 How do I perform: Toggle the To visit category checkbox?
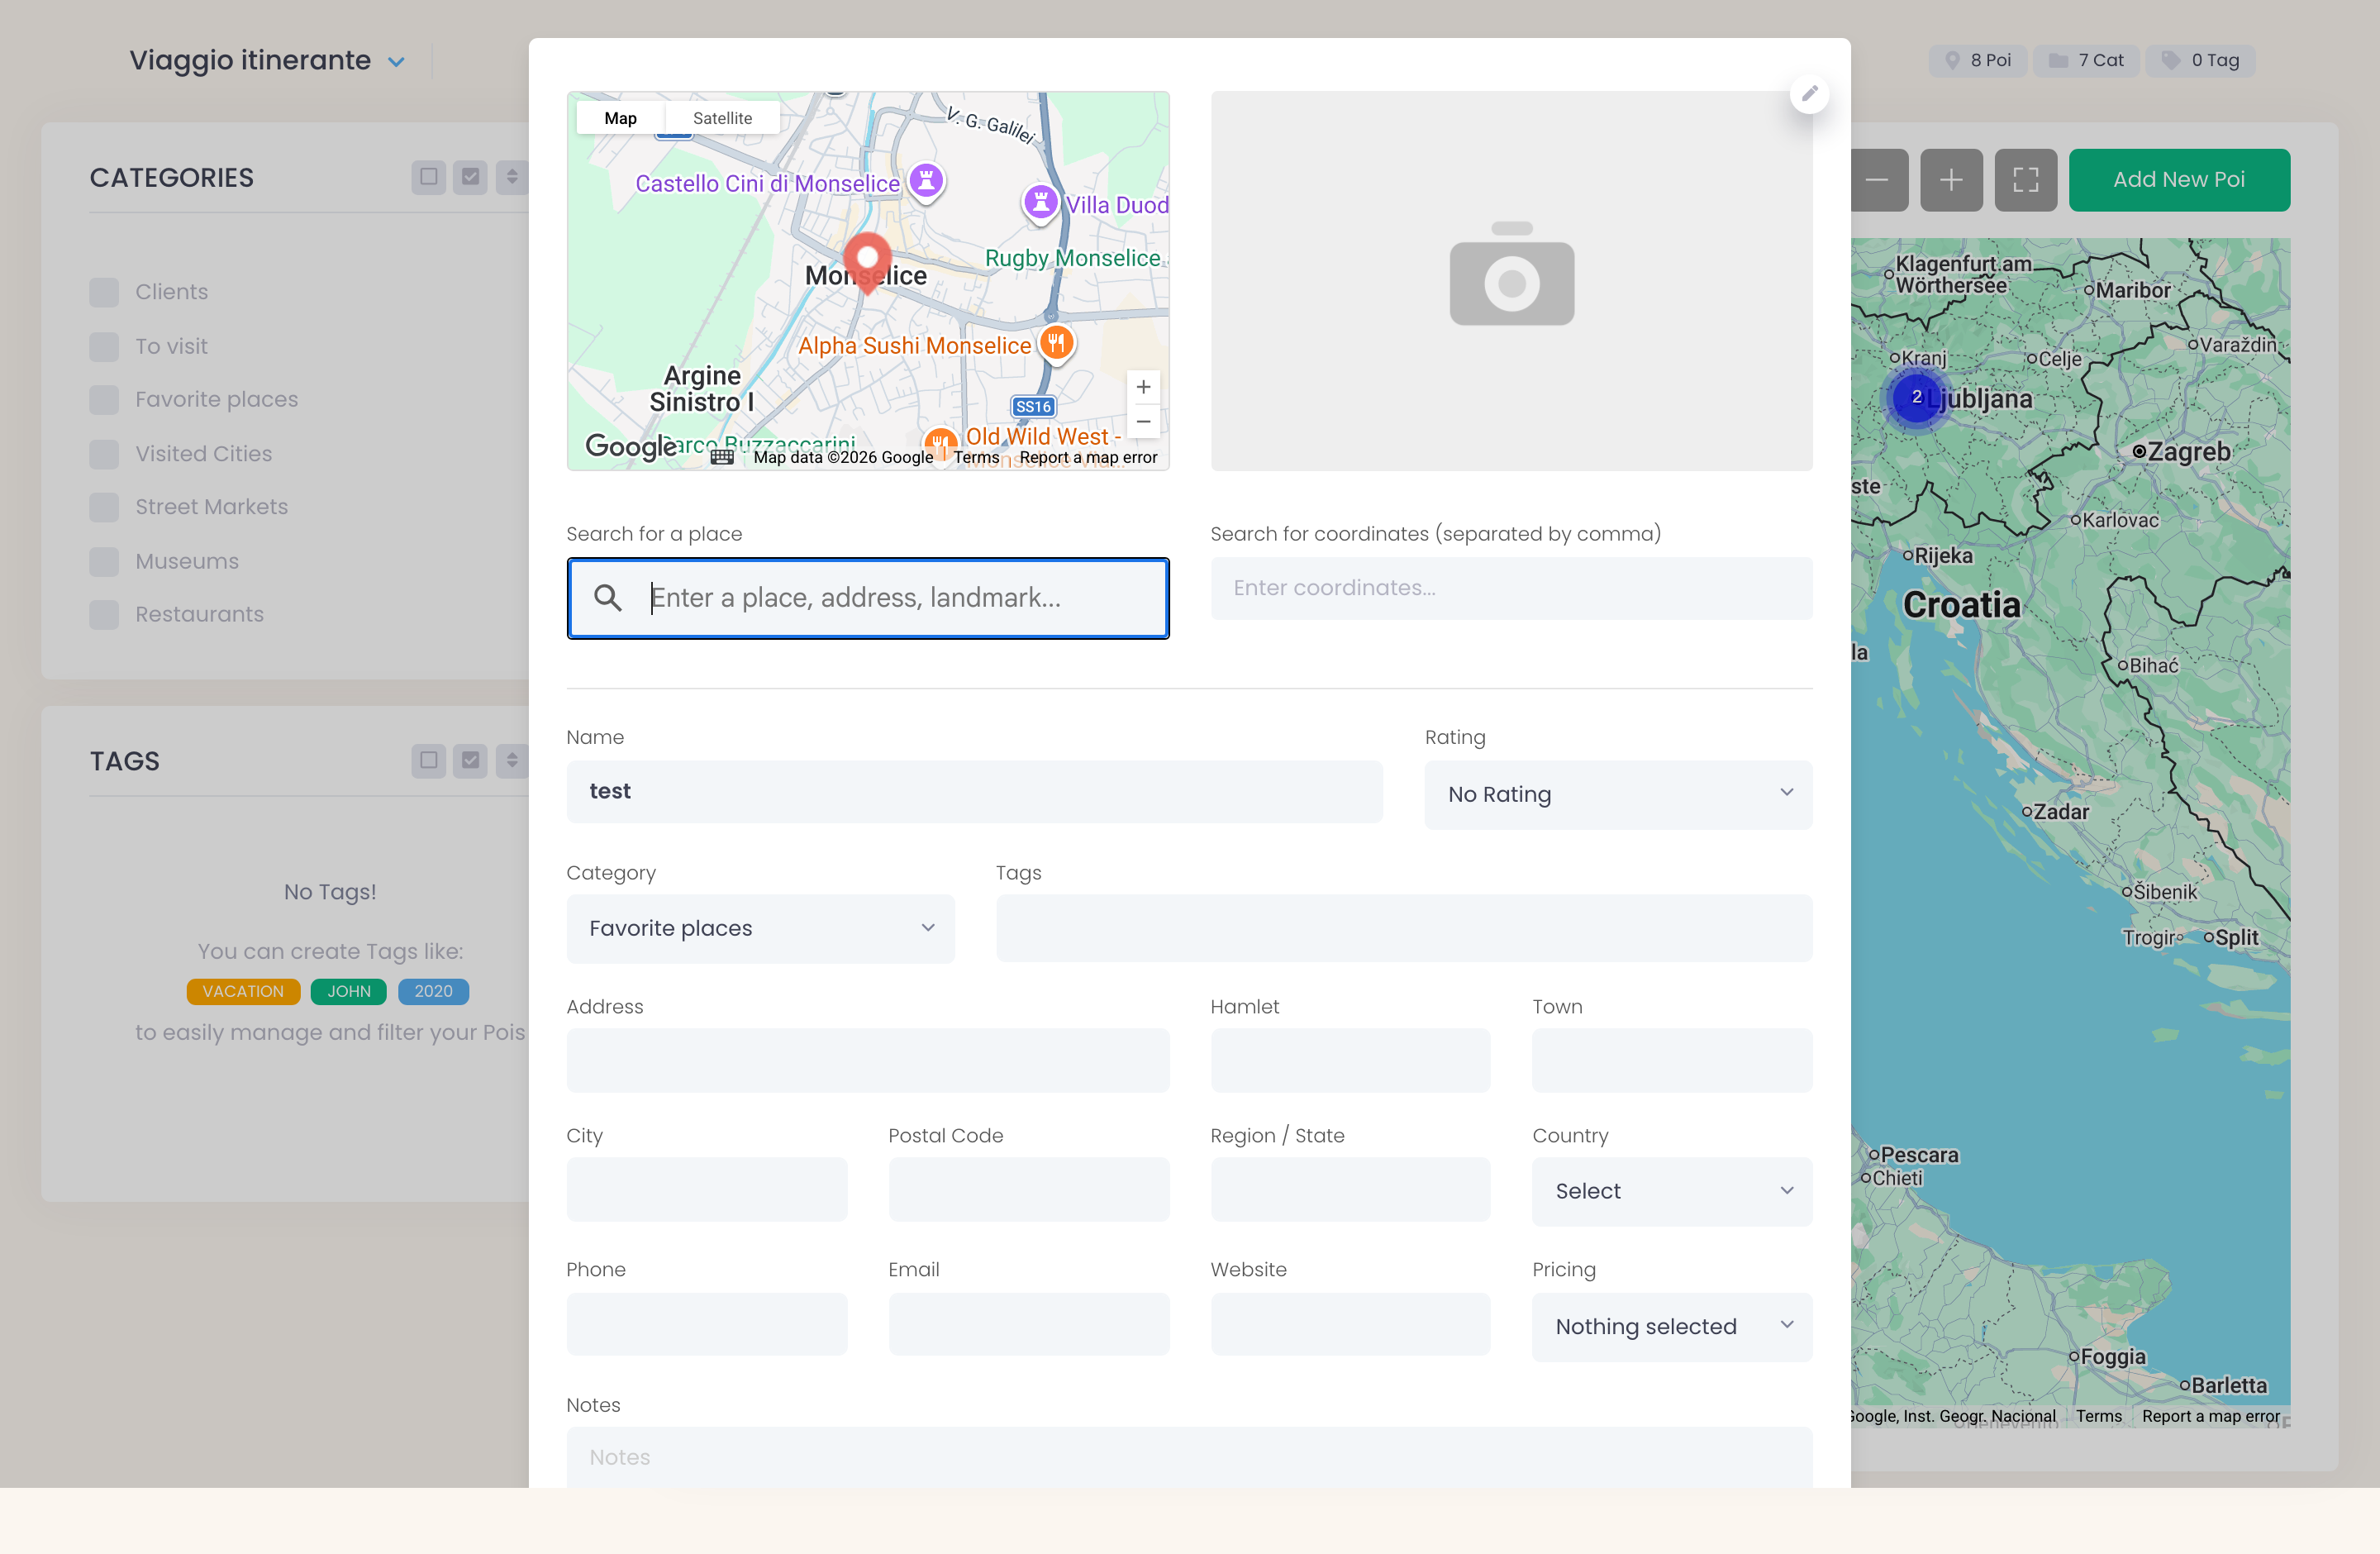coord(104,346)
